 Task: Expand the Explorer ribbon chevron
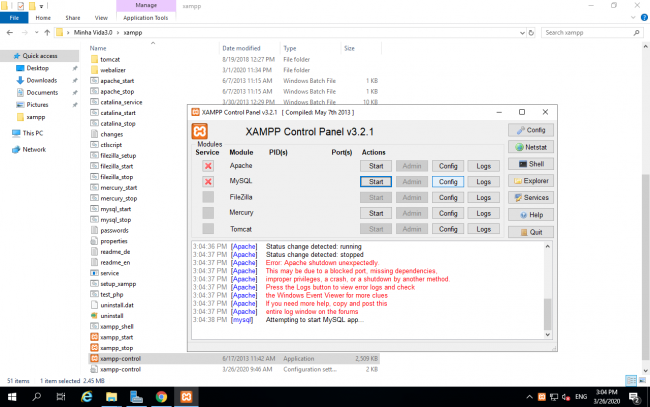(633, 17)
